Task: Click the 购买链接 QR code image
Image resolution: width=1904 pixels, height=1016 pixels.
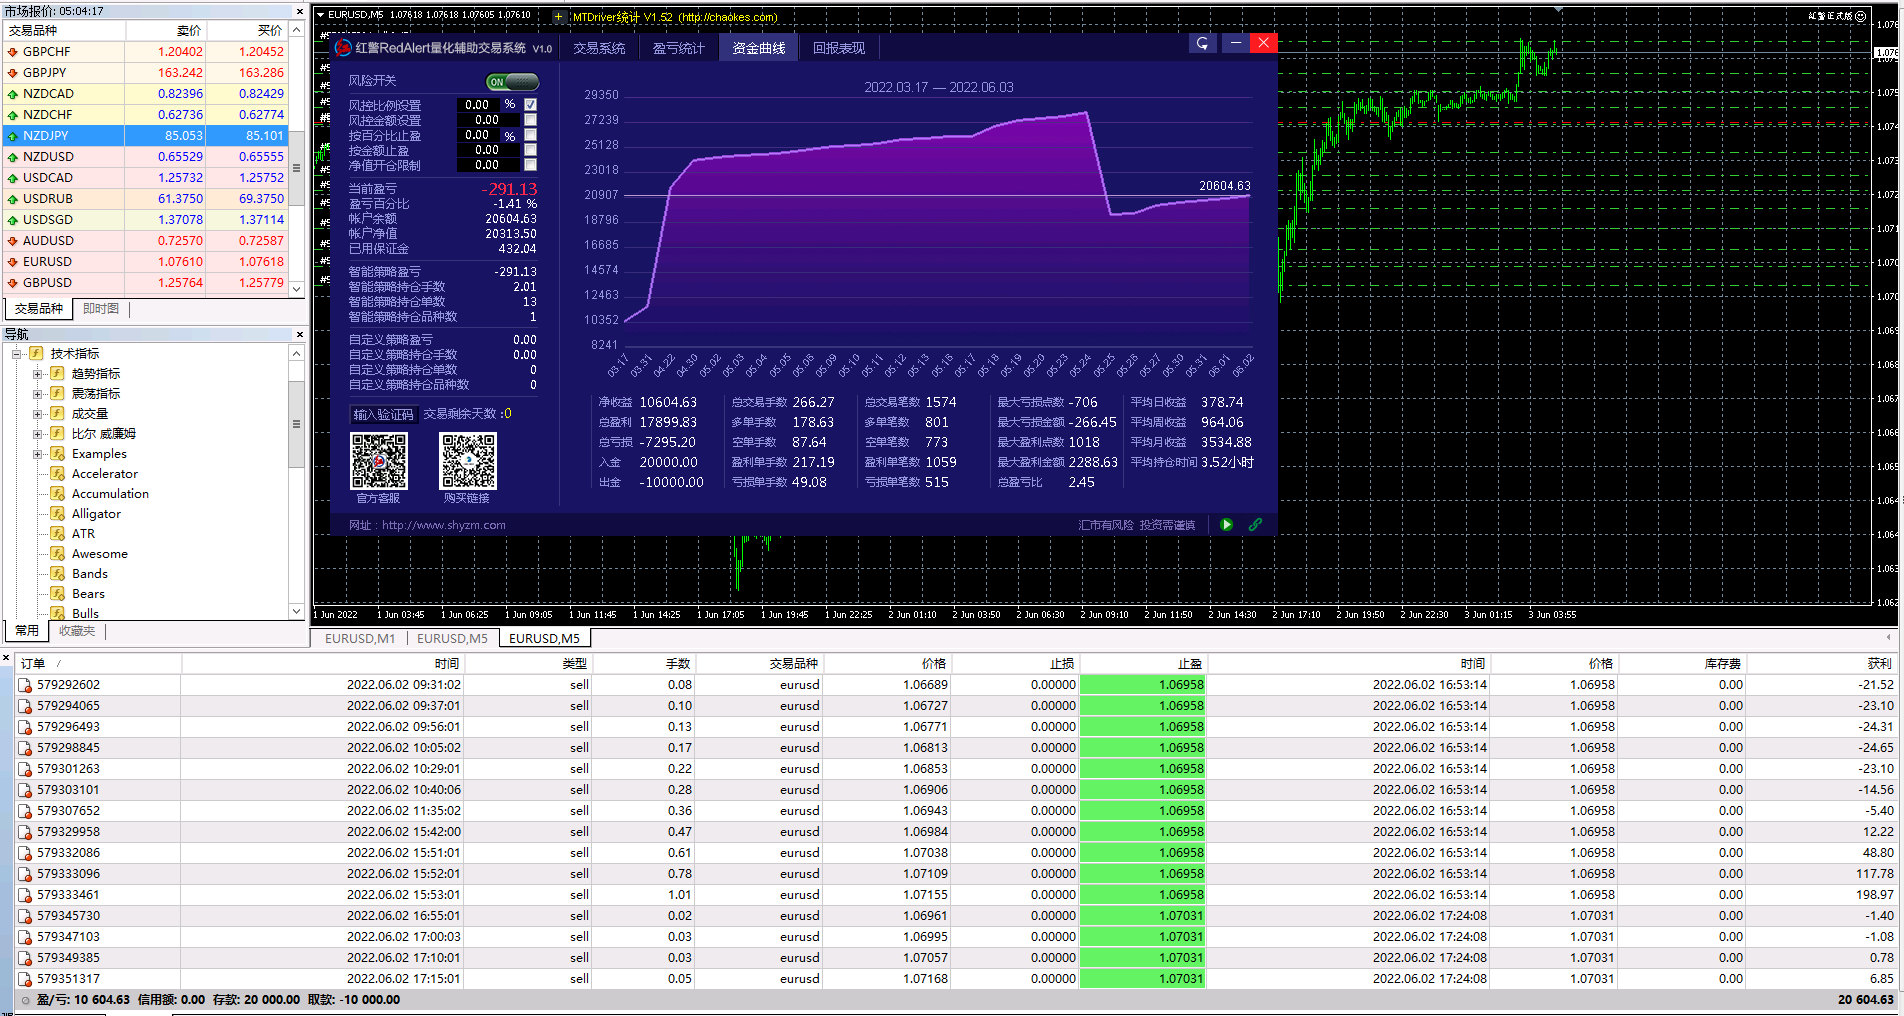Action: pos(467,461)
